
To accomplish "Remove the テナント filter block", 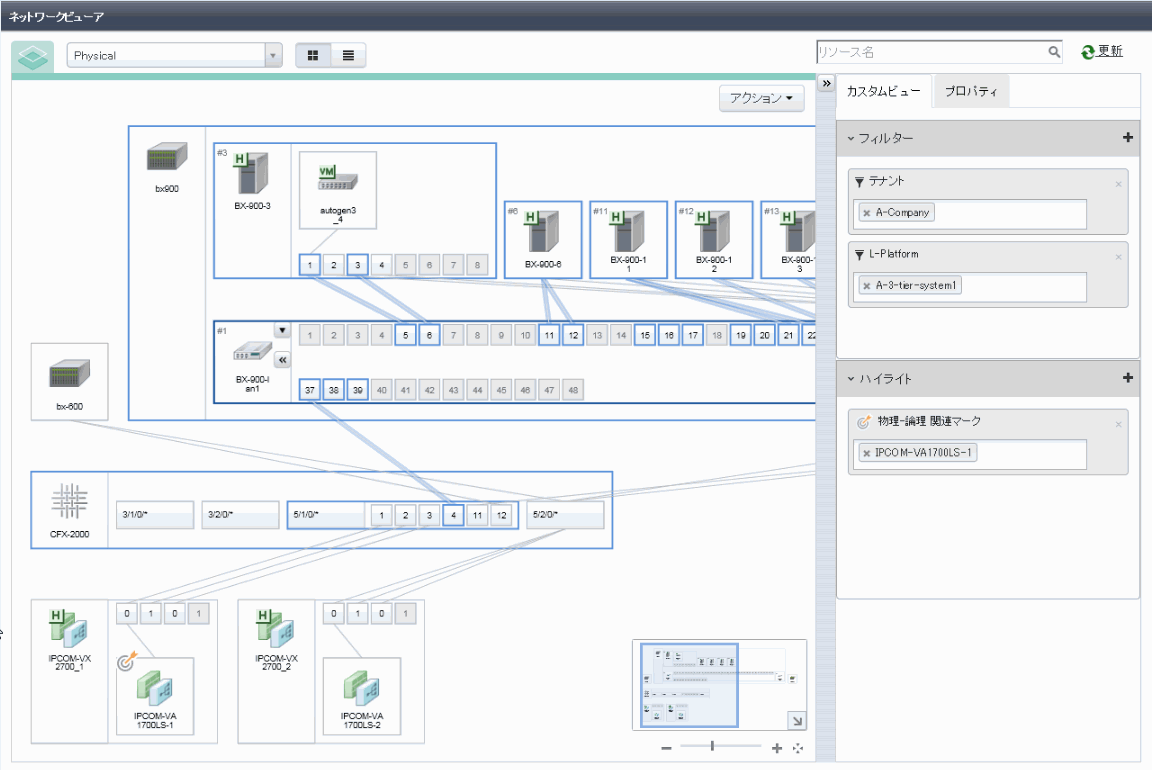I will tap(1118, 184).
